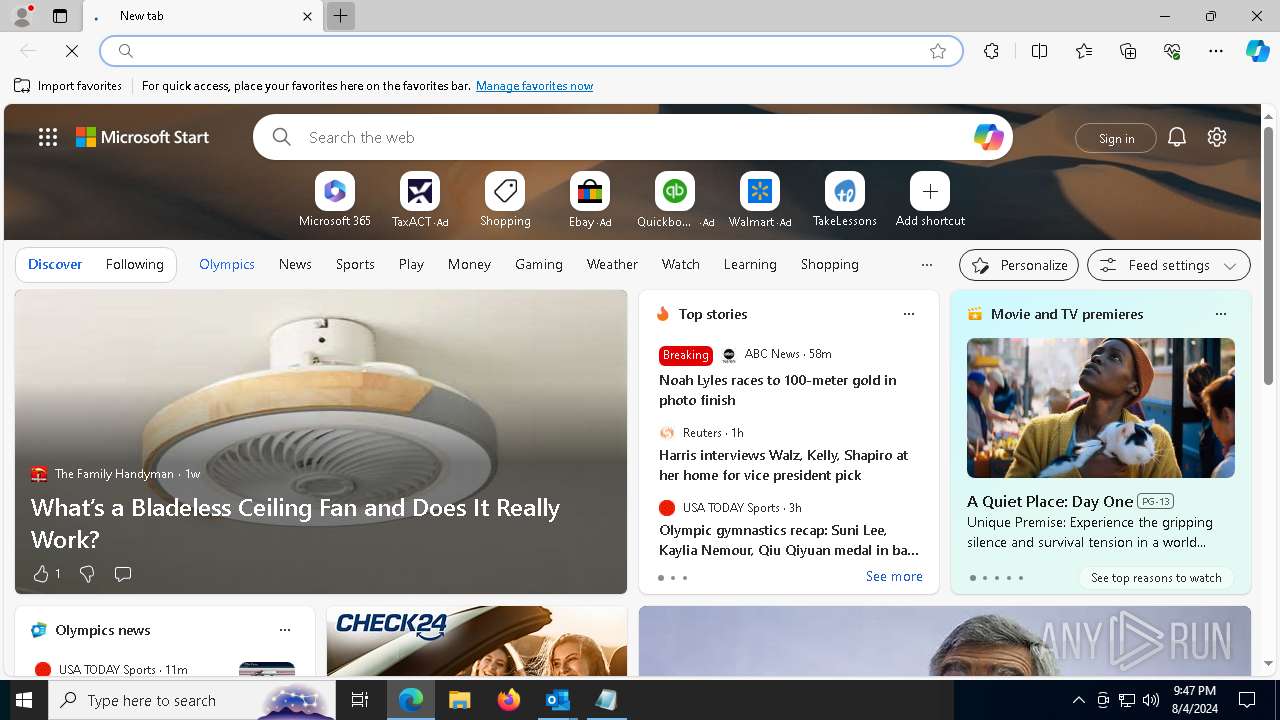Open the volume control in tray

(1151, 700)
